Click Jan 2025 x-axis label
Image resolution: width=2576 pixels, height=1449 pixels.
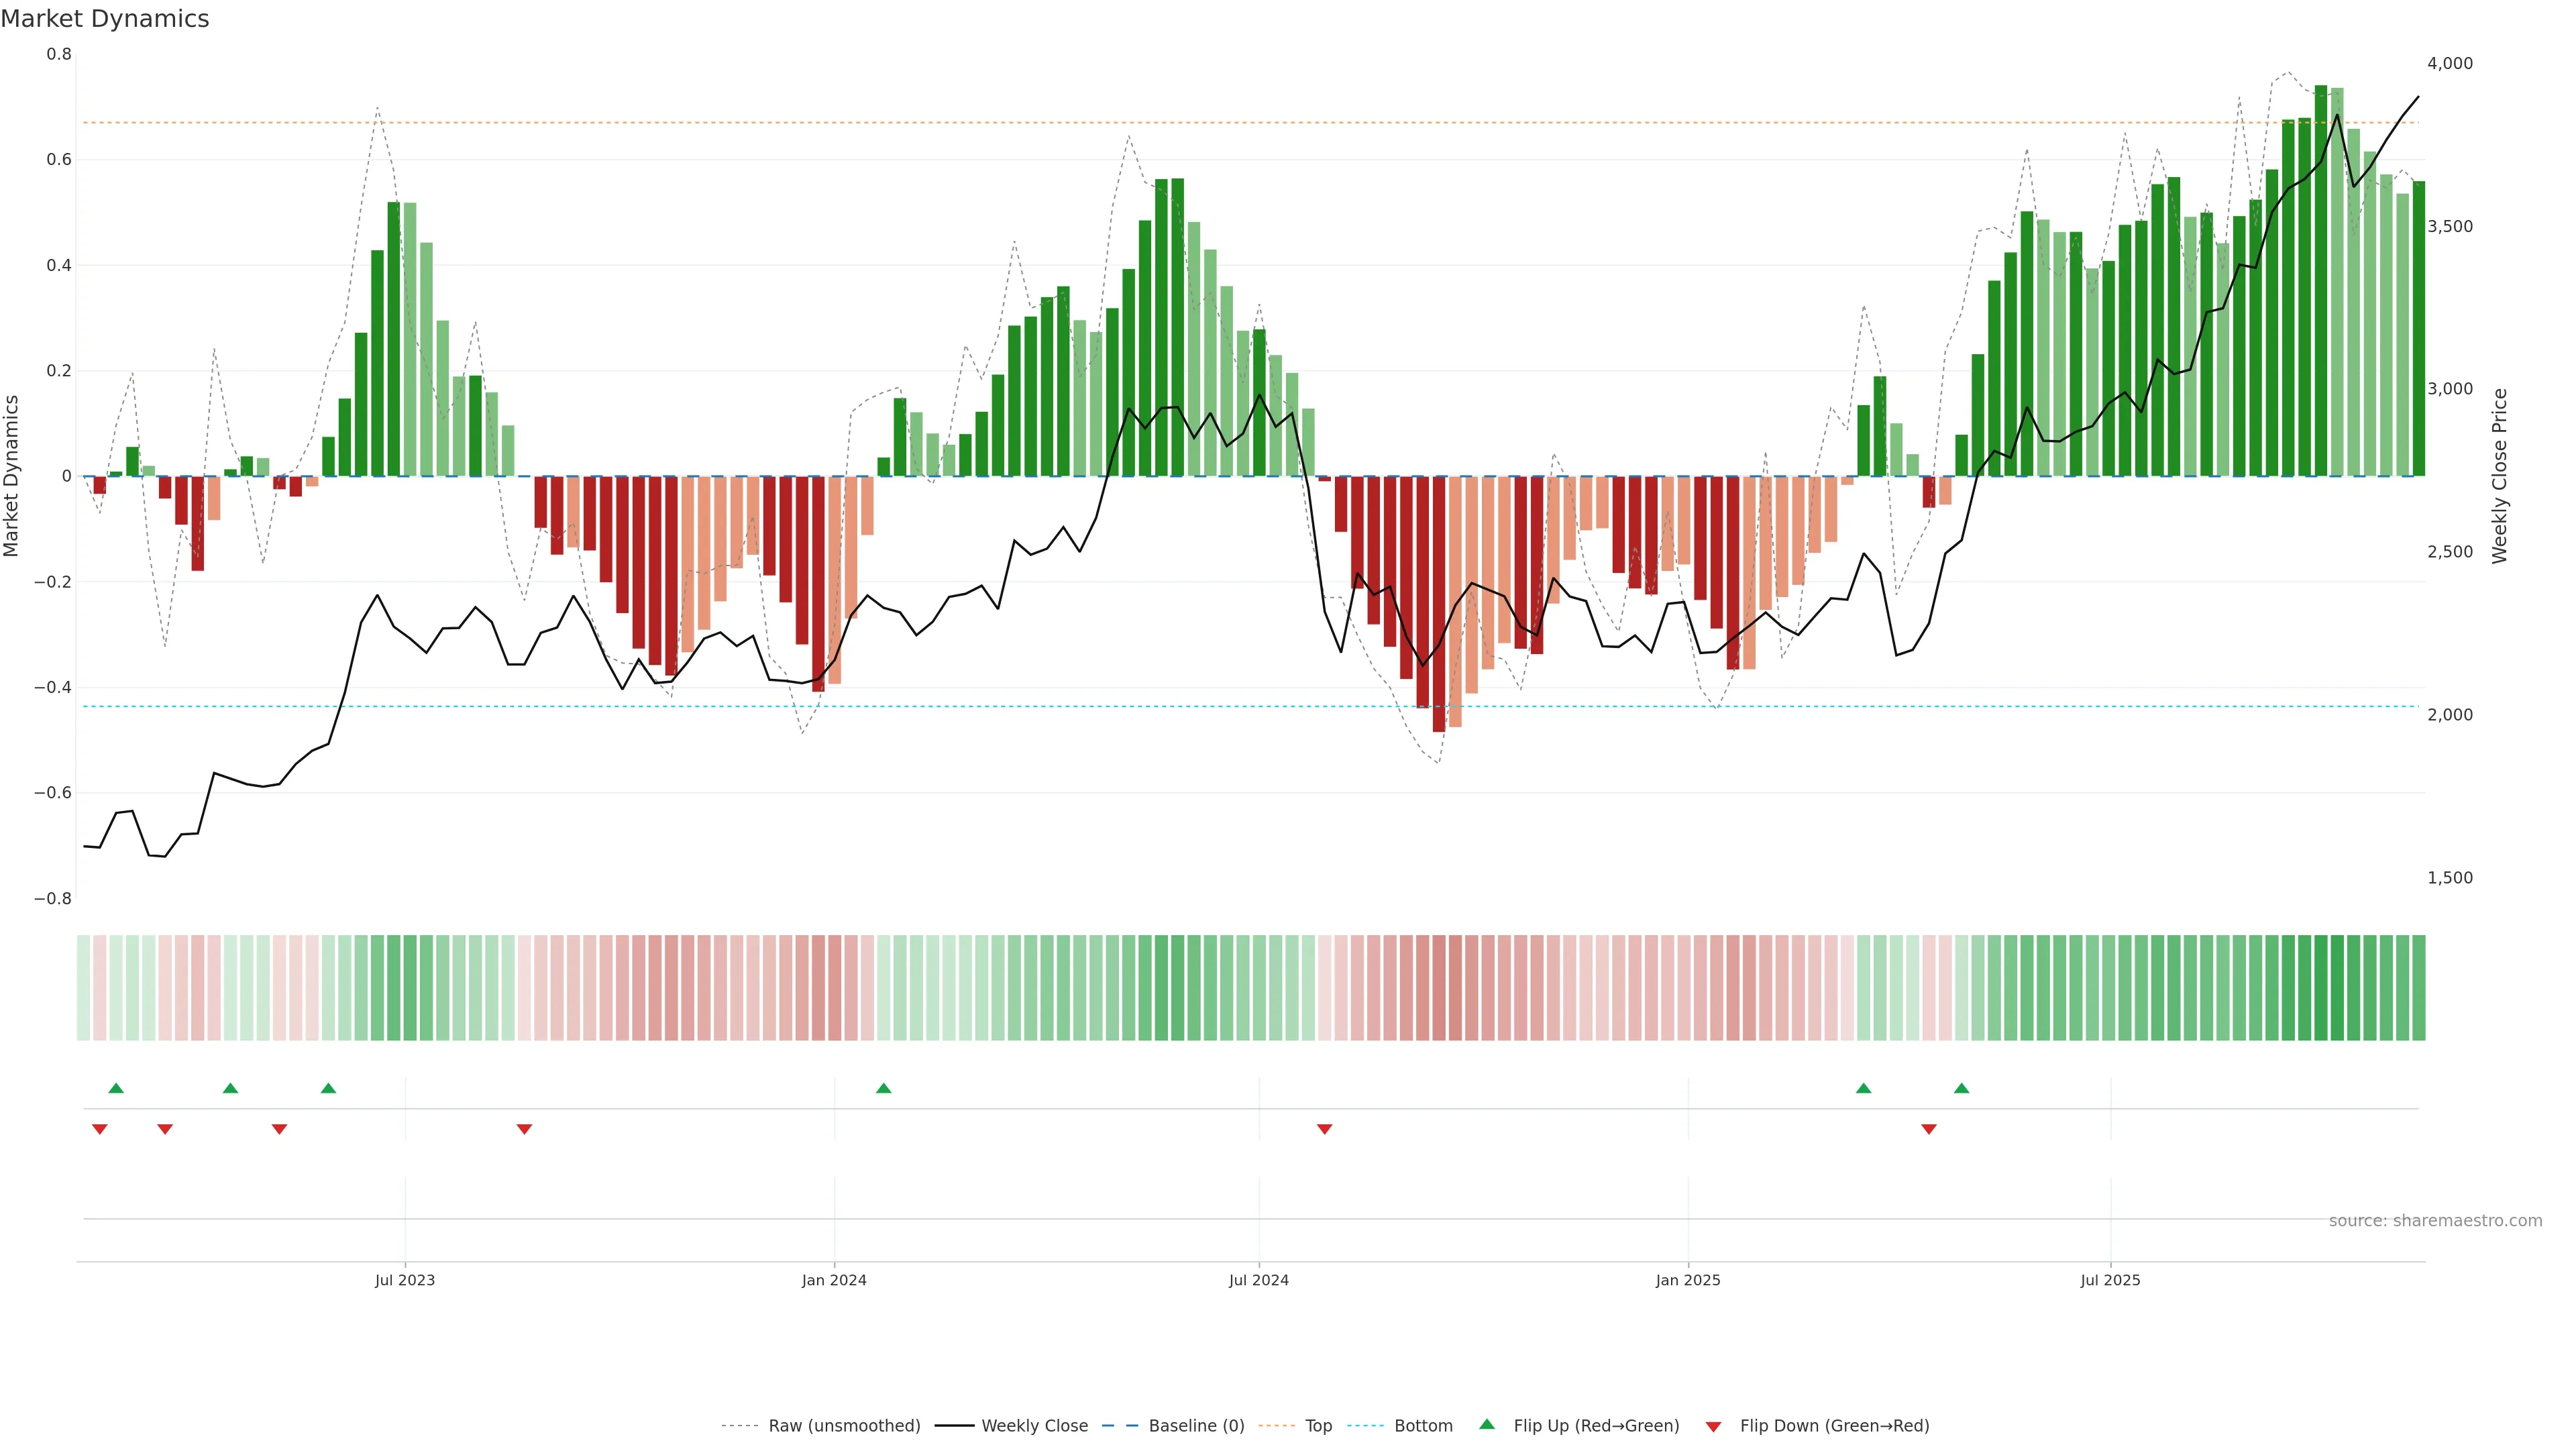click(x=1688, y=1280)
